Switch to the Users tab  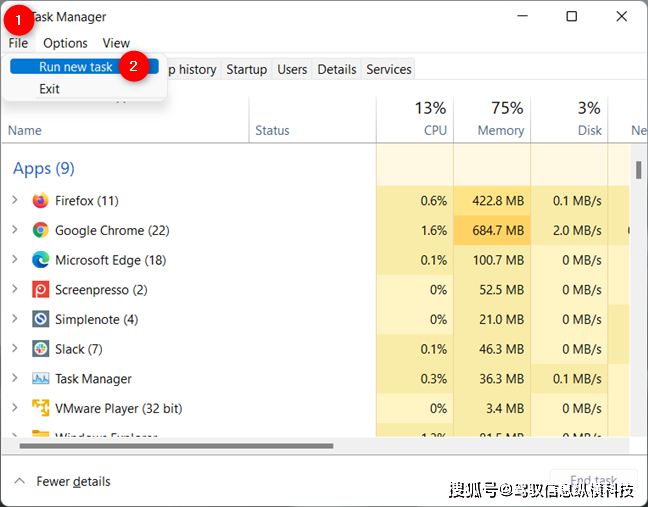[x=292, y=69]
